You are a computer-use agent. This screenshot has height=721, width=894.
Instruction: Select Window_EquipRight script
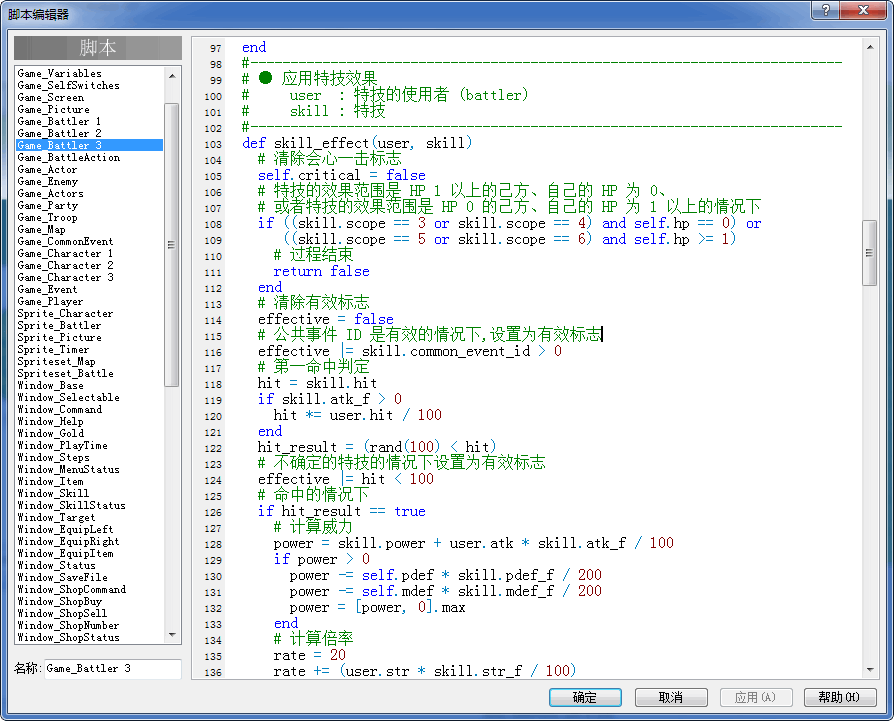[x=68, y=541]
